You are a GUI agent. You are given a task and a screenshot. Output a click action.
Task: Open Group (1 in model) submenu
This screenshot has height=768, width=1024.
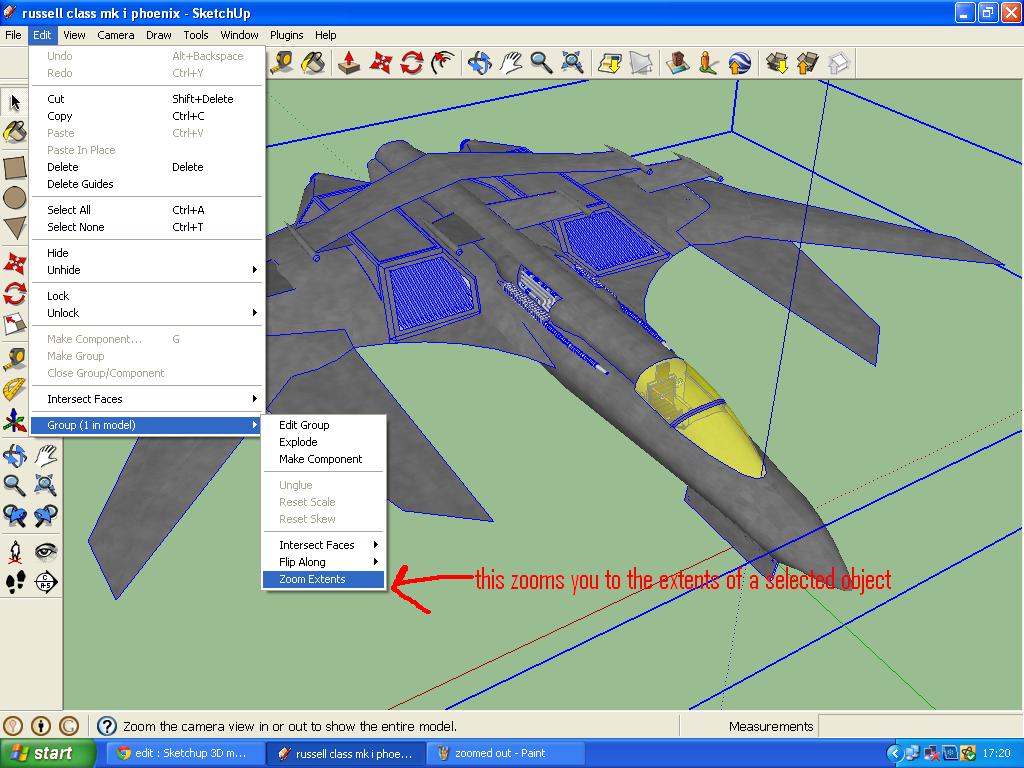(x=146, y=425)
